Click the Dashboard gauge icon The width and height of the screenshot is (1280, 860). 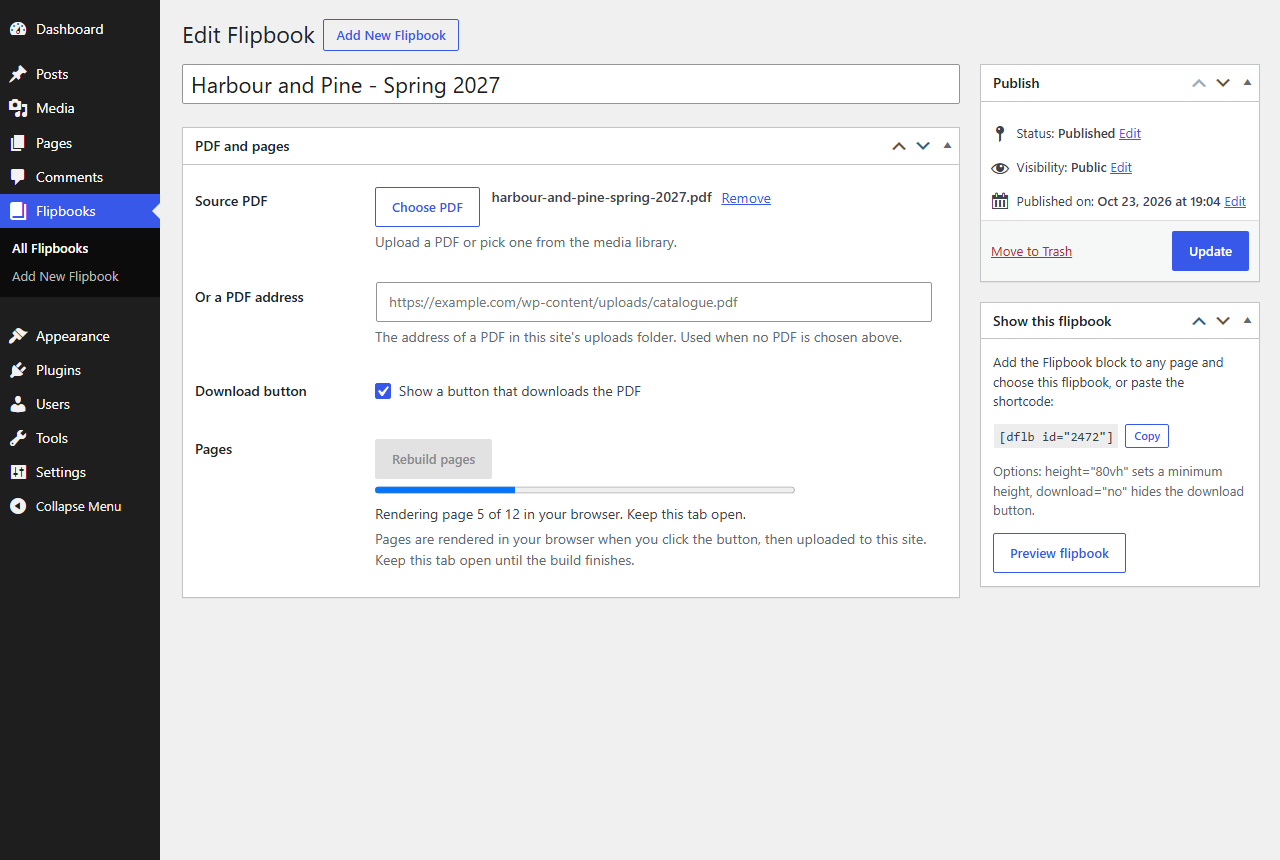pos(18,29)
